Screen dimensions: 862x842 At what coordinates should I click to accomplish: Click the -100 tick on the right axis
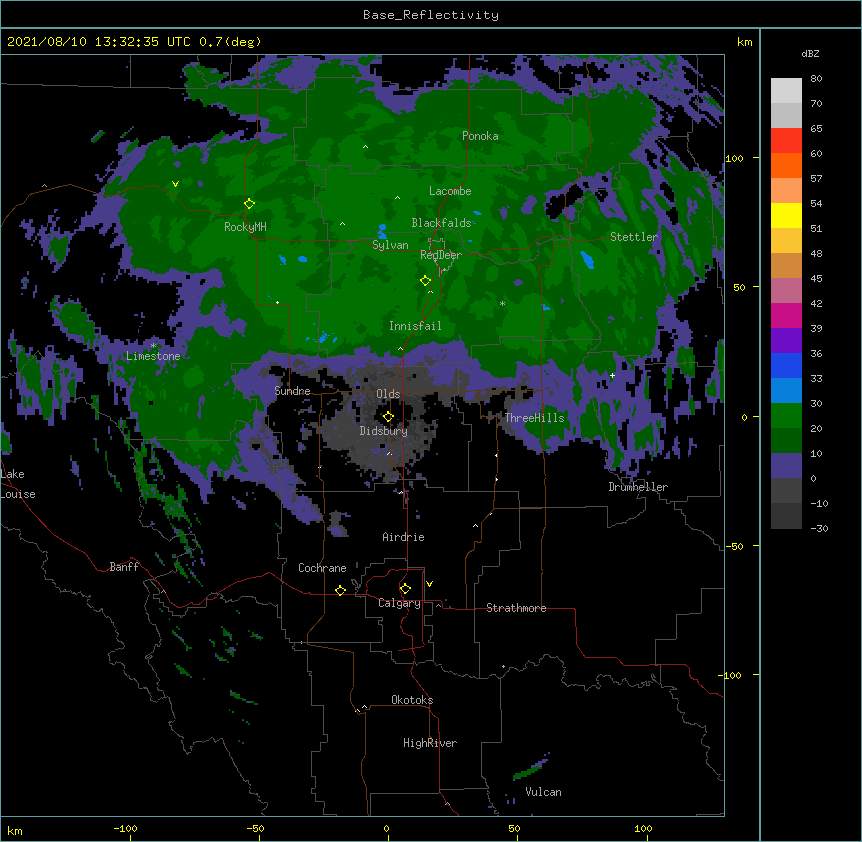[x=731, y=675]
